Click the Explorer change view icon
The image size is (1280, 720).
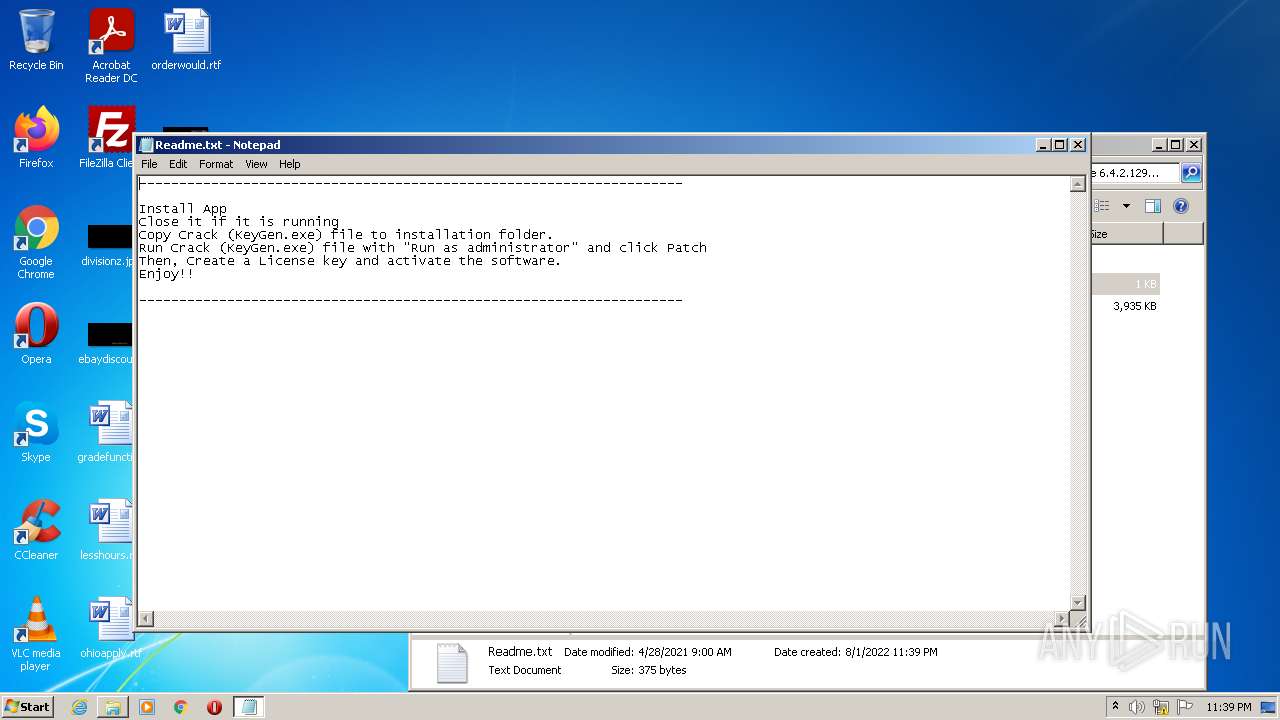tap(1102, 206)
